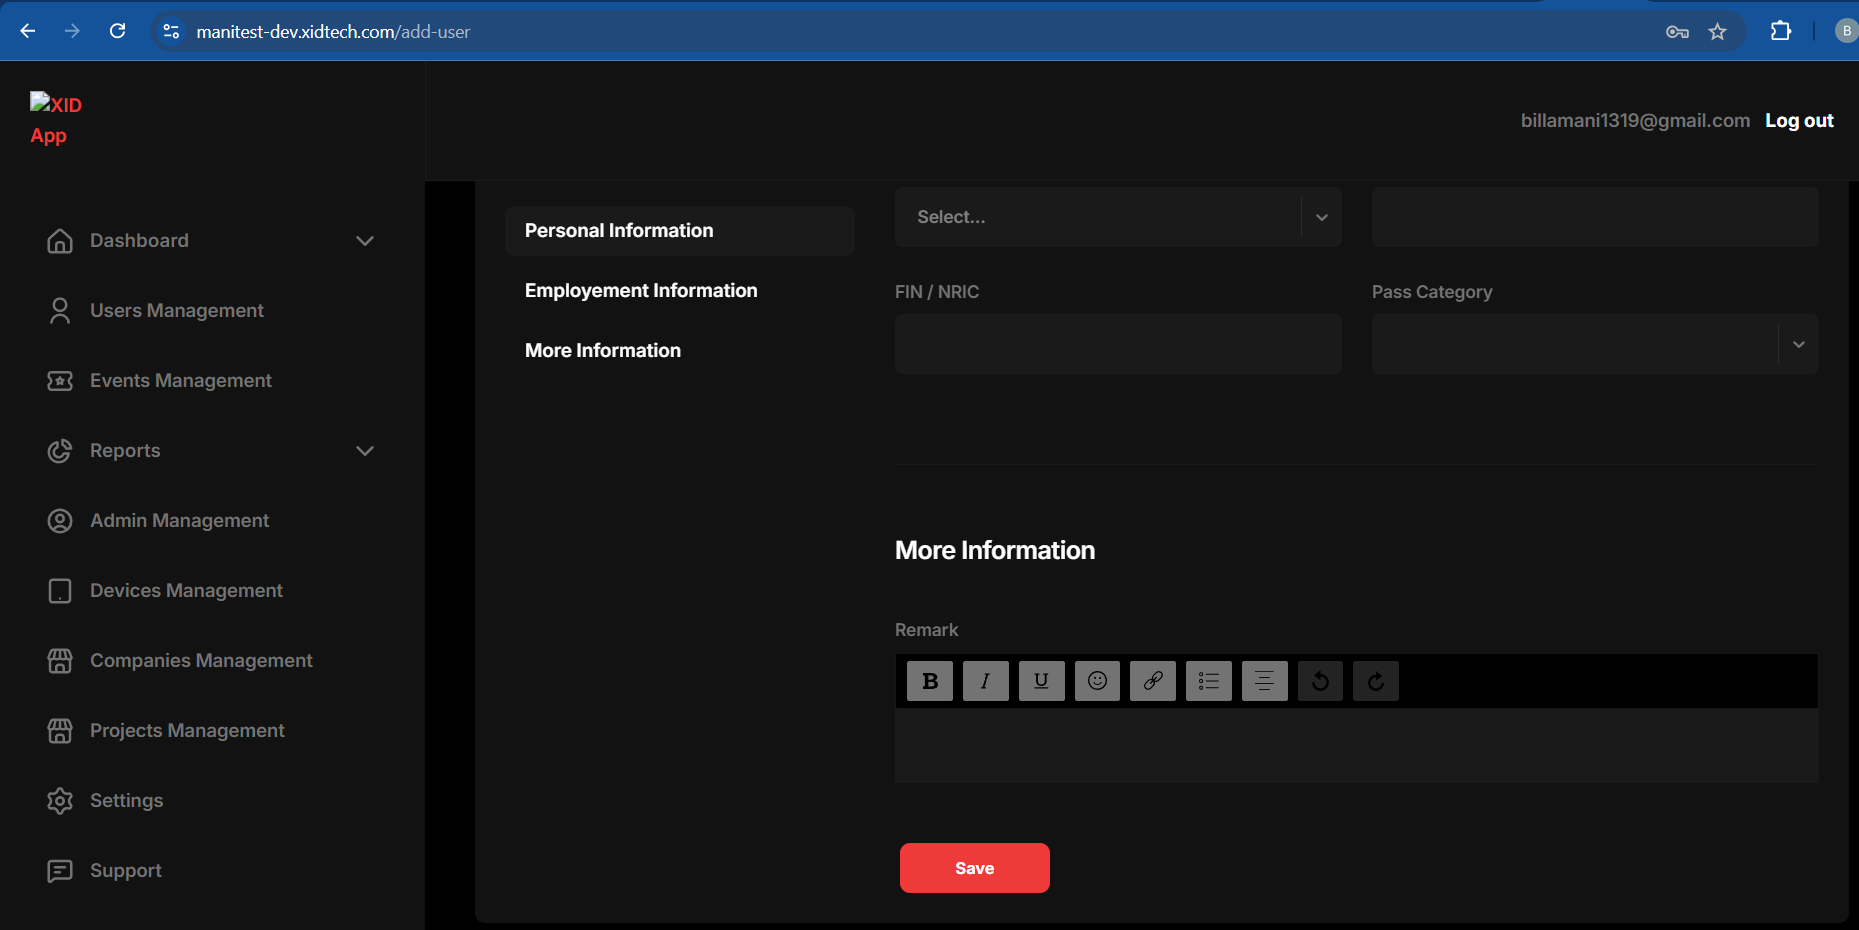Screen dimensions: 1859x930
Task: Toggle underline in Remark toolbar
Action: point(1041,681)
